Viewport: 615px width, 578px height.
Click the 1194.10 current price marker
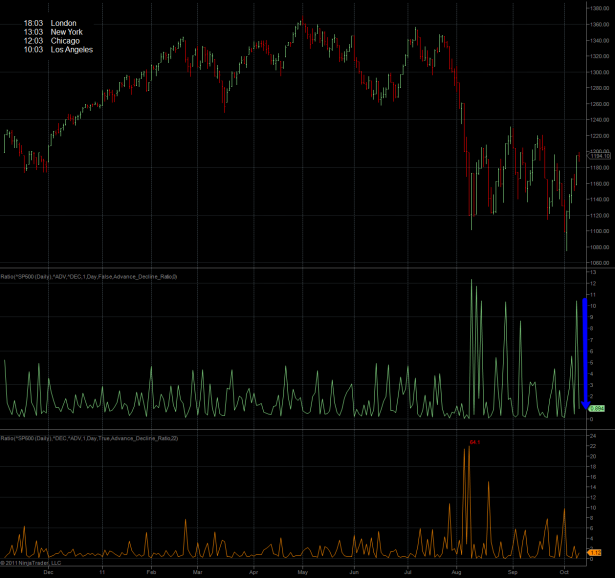[x=599, y=156]
